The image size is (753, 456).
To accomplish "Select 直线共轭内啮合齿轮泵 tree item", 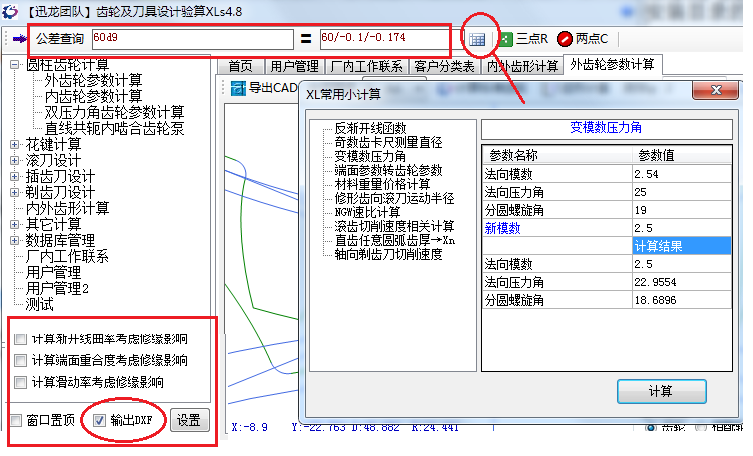I will click(x=114, y=128).
